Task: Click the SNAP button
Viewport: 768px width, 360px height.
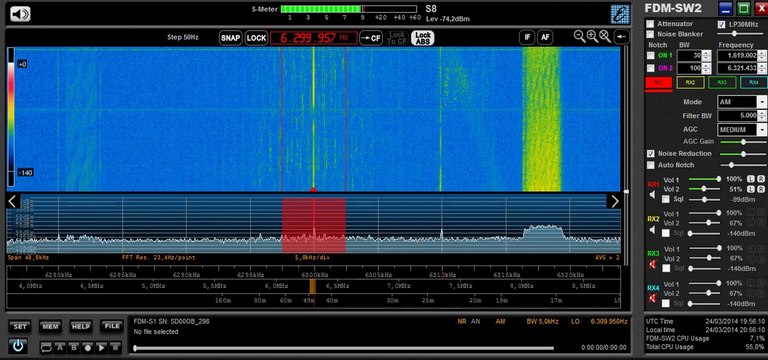Action: point(231,38)
